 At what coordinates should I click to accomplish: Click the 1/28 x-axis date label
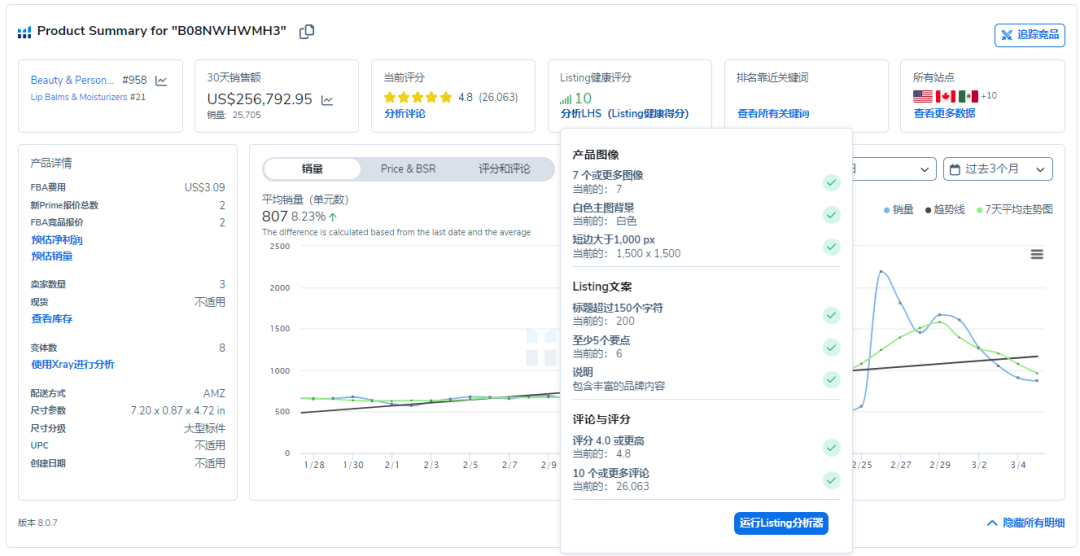pyautogui.click(x=313, y=466)
